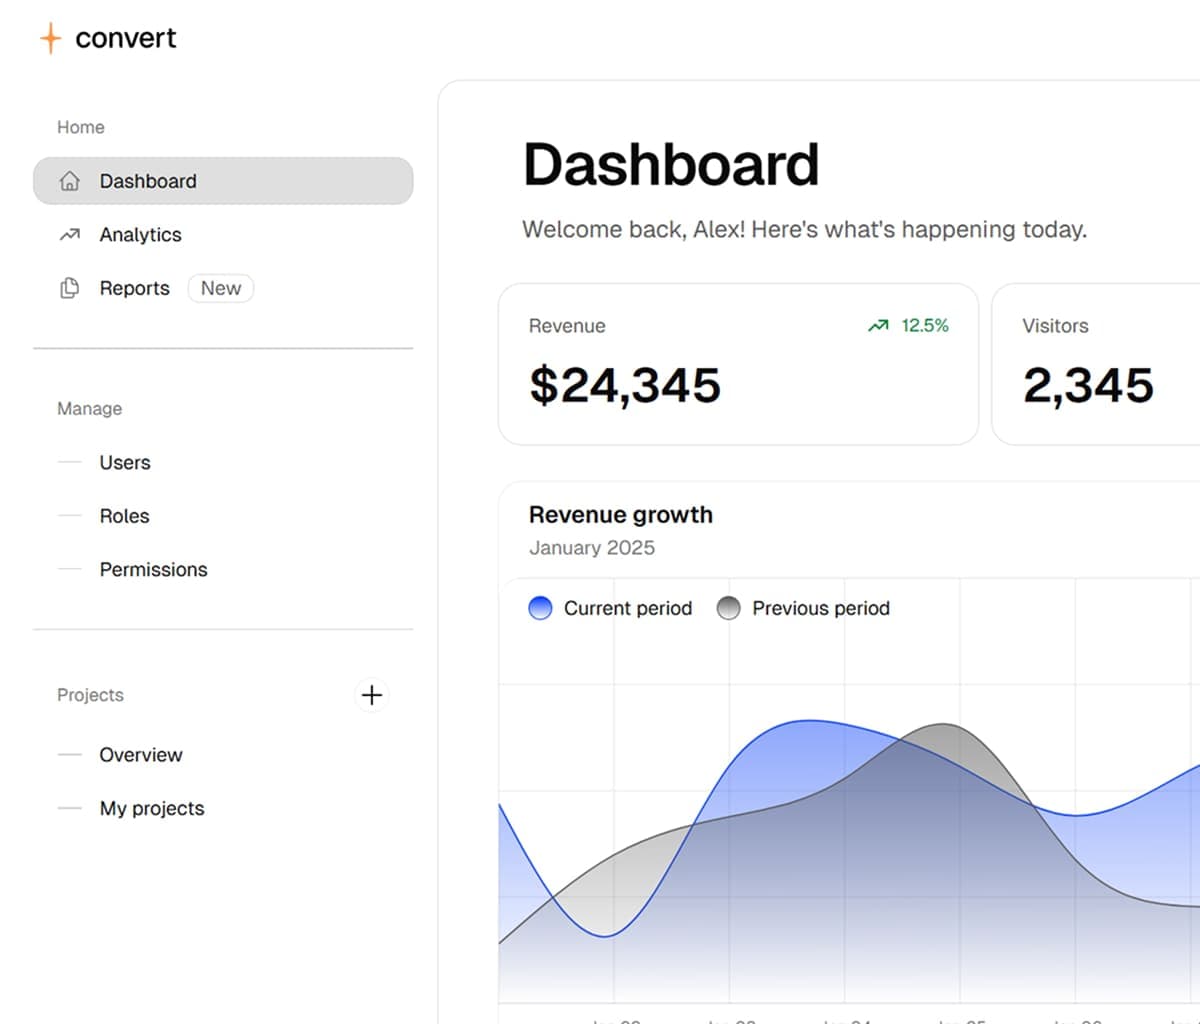Click the New badge next to Reports
This screenshot has width=1200, height=1024.
tap(220, 288)
